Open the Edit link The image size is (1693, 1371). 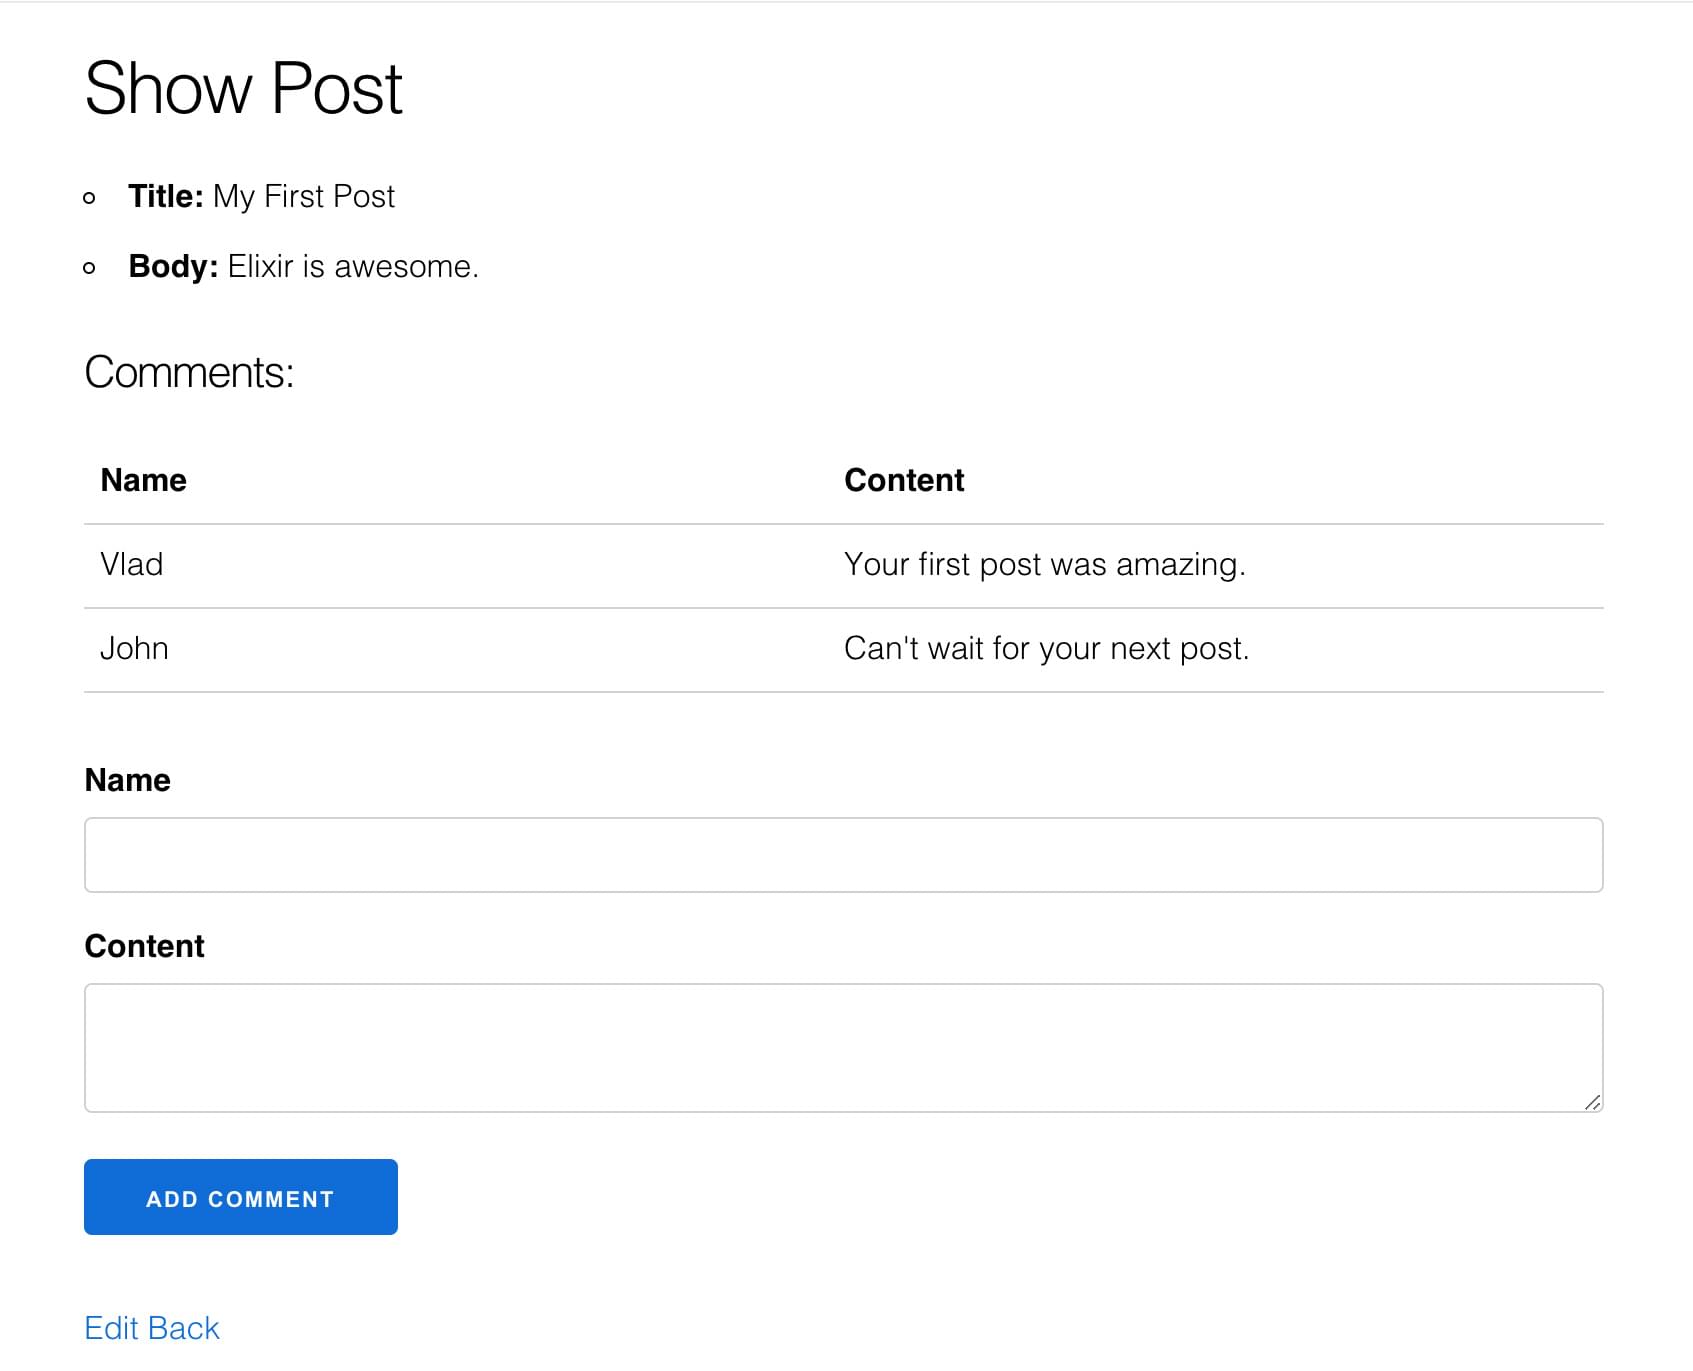click(111, 1328)
